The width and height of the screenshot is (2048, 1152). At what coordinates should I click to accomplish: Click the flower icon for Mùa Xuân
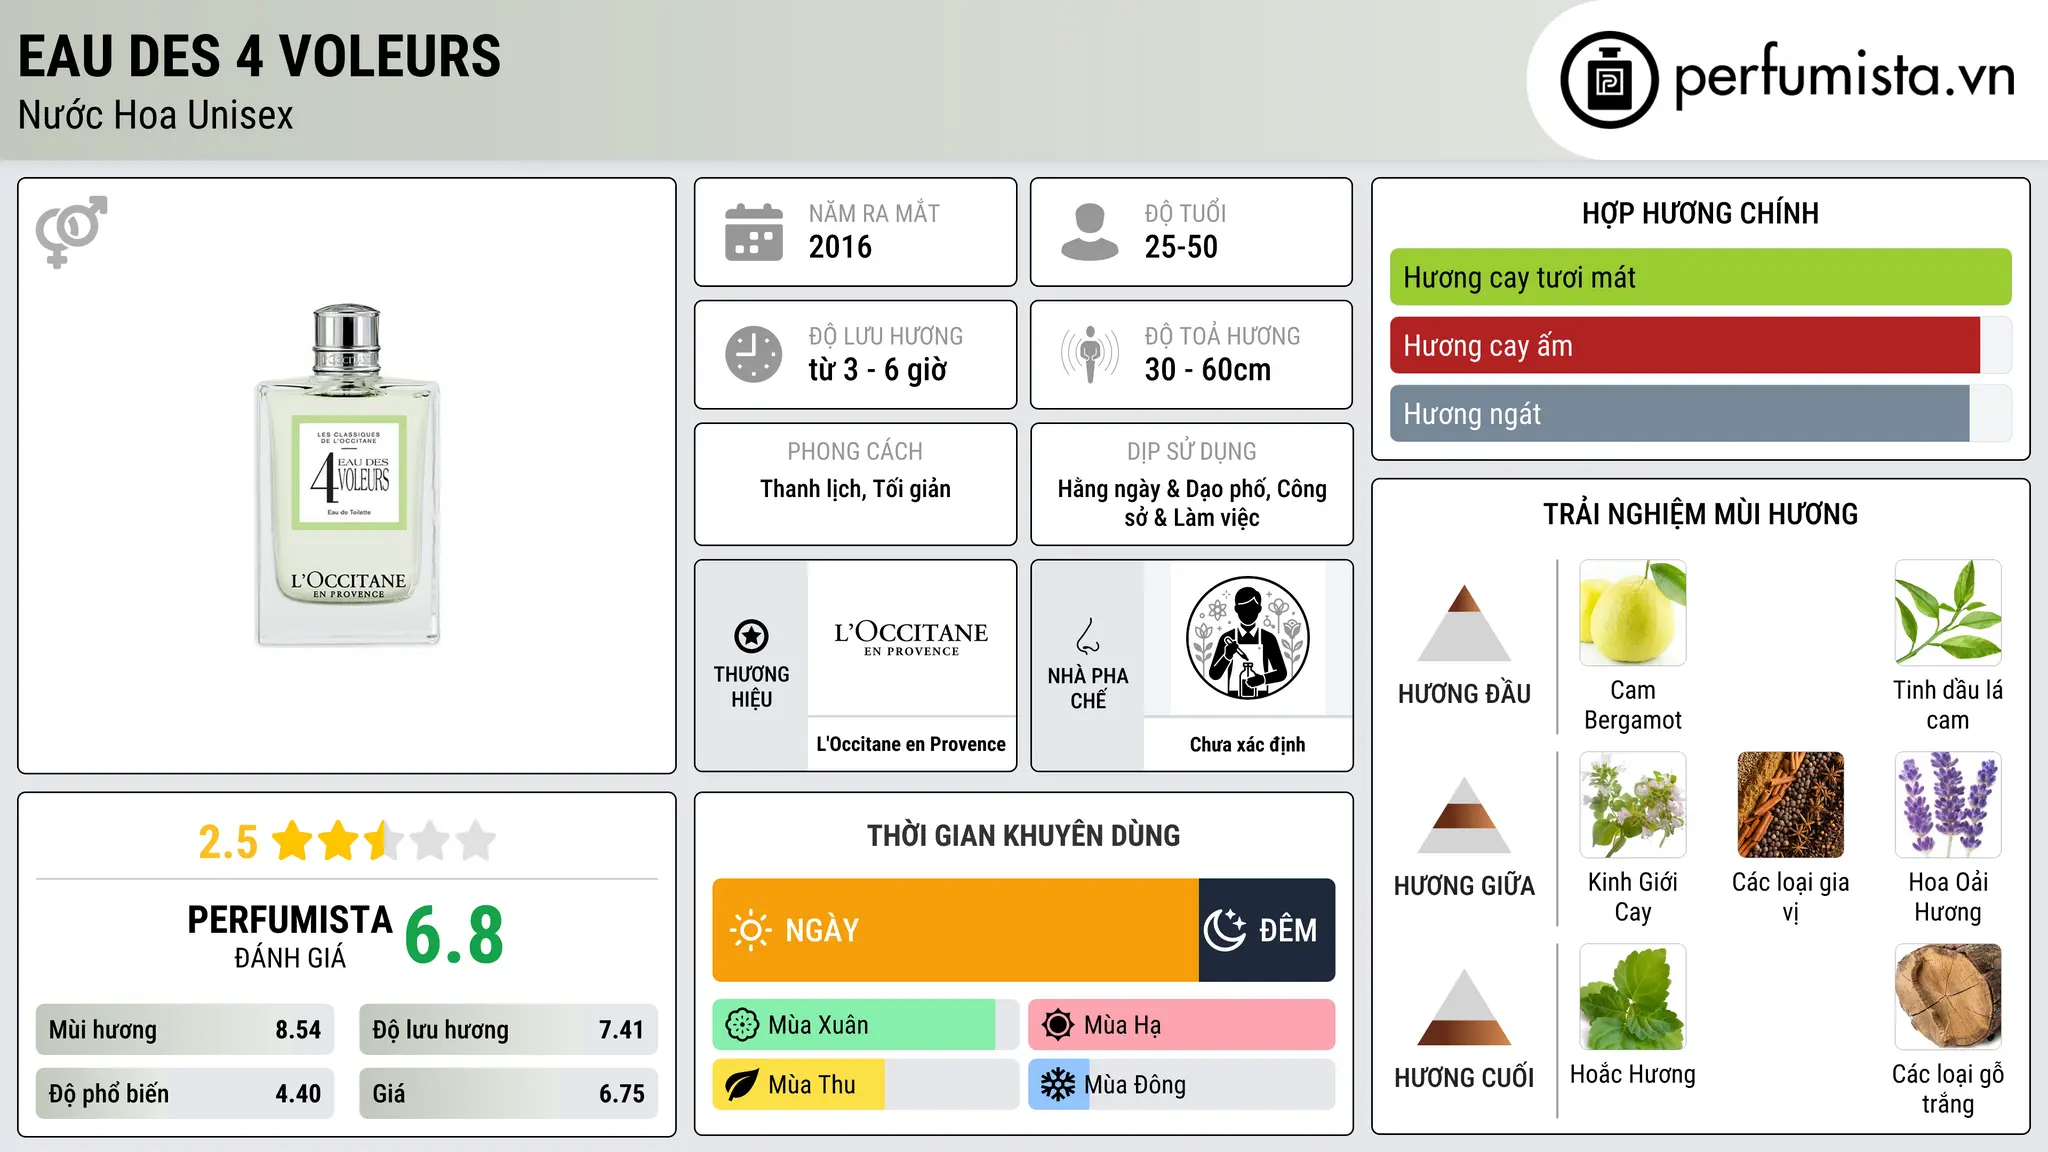pyautogui.click(x=742, y=1025)
